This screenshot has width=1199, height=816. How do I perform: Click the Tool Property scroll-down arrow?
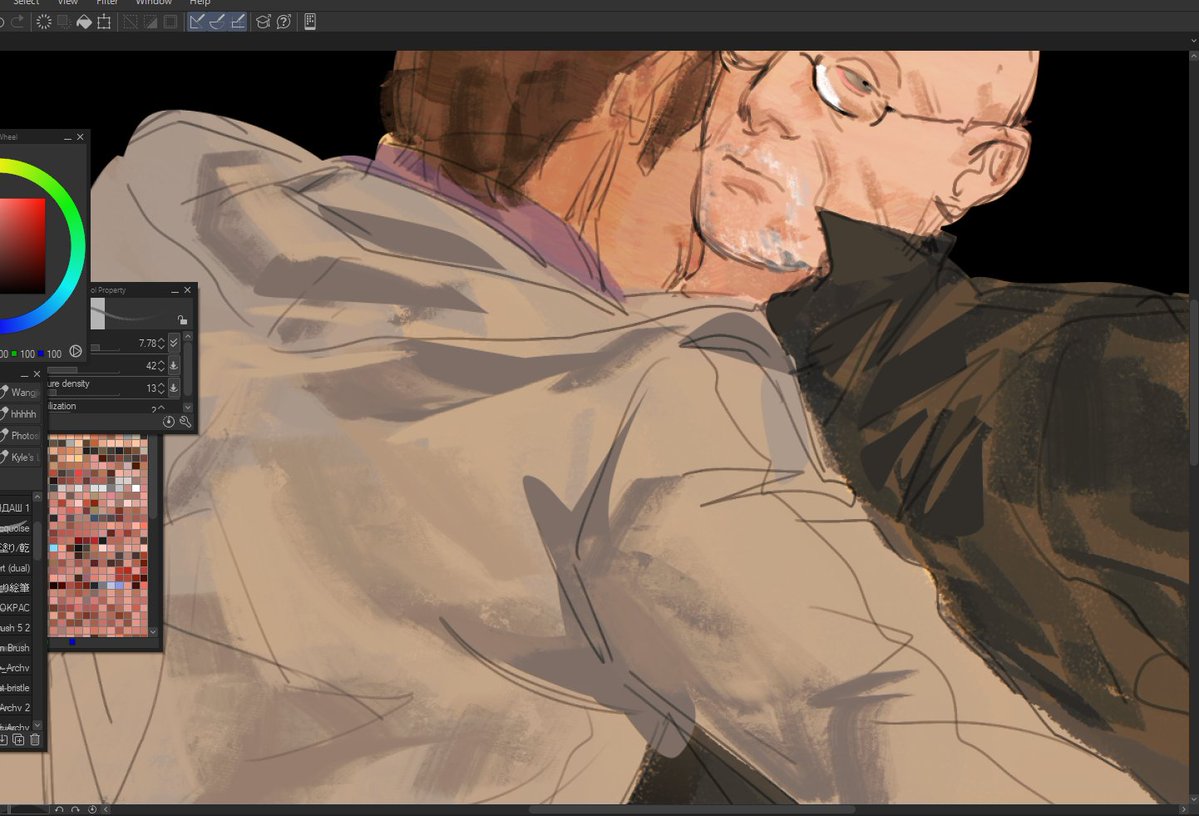click(188, 408)
